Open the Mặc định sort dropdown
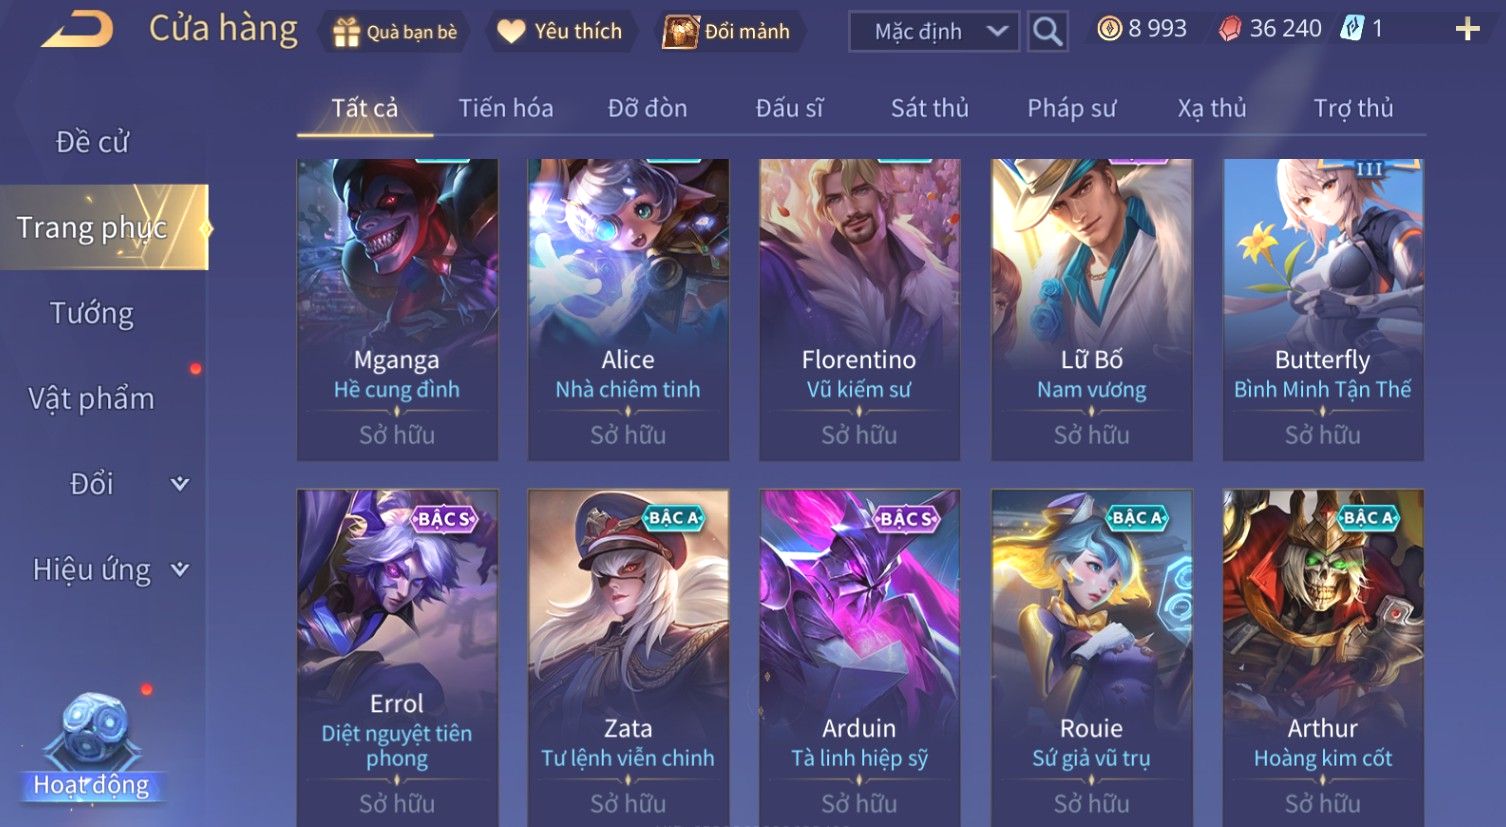Image resolution: width=1506 pixels, height=827 pixels. tap(934, 32)
